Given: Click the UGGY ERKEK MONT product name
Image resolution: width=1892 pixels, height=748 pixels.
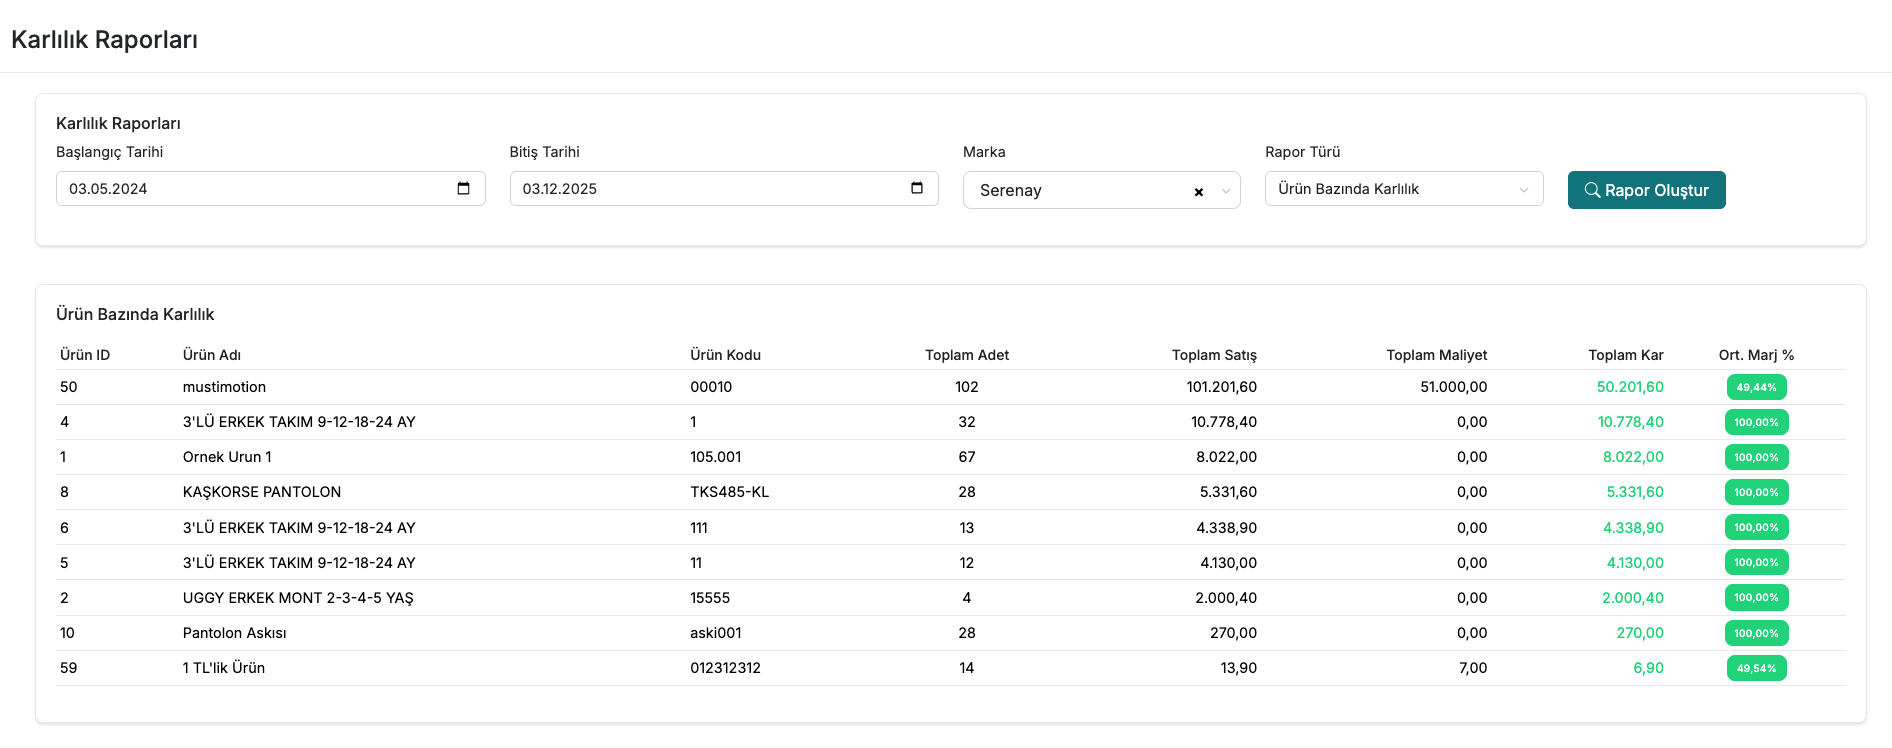Looking at the screenshot, I should 297,598.
